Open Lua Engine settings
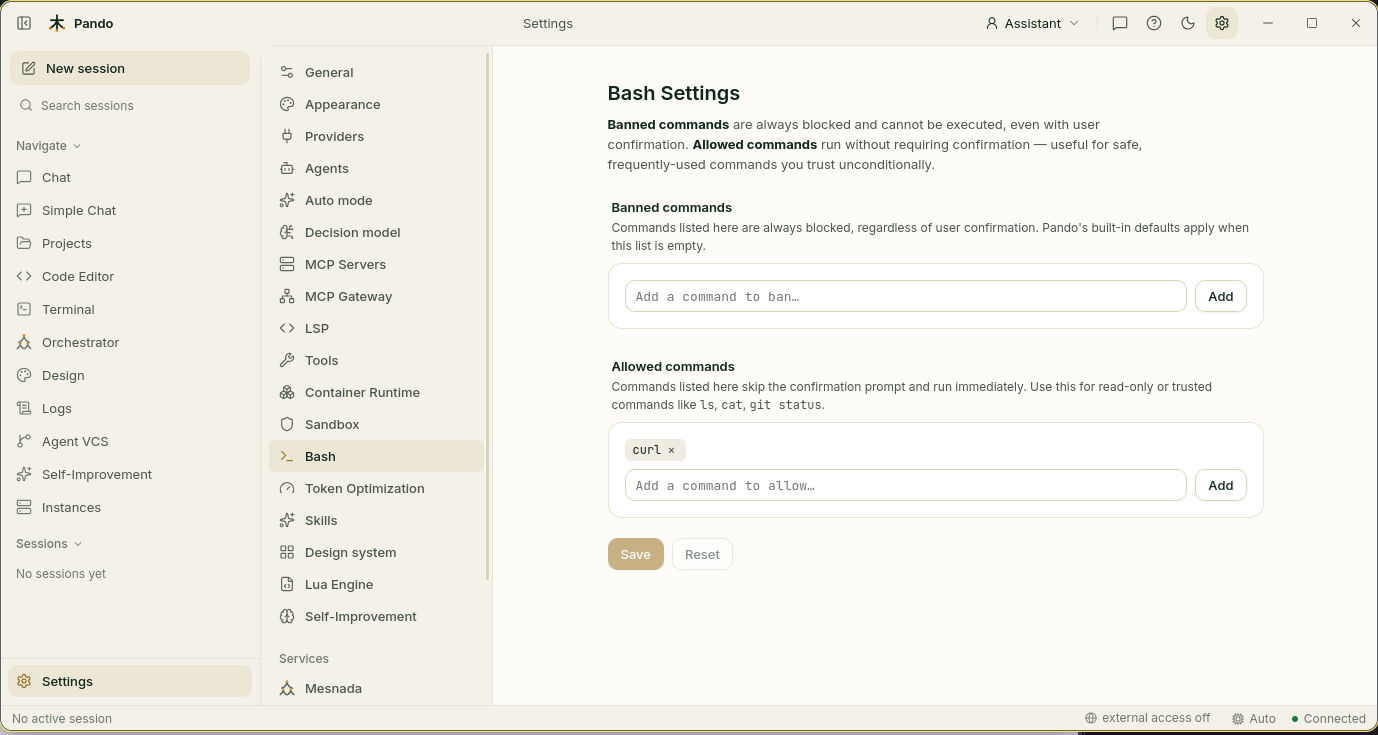 (x=376, y=584)
